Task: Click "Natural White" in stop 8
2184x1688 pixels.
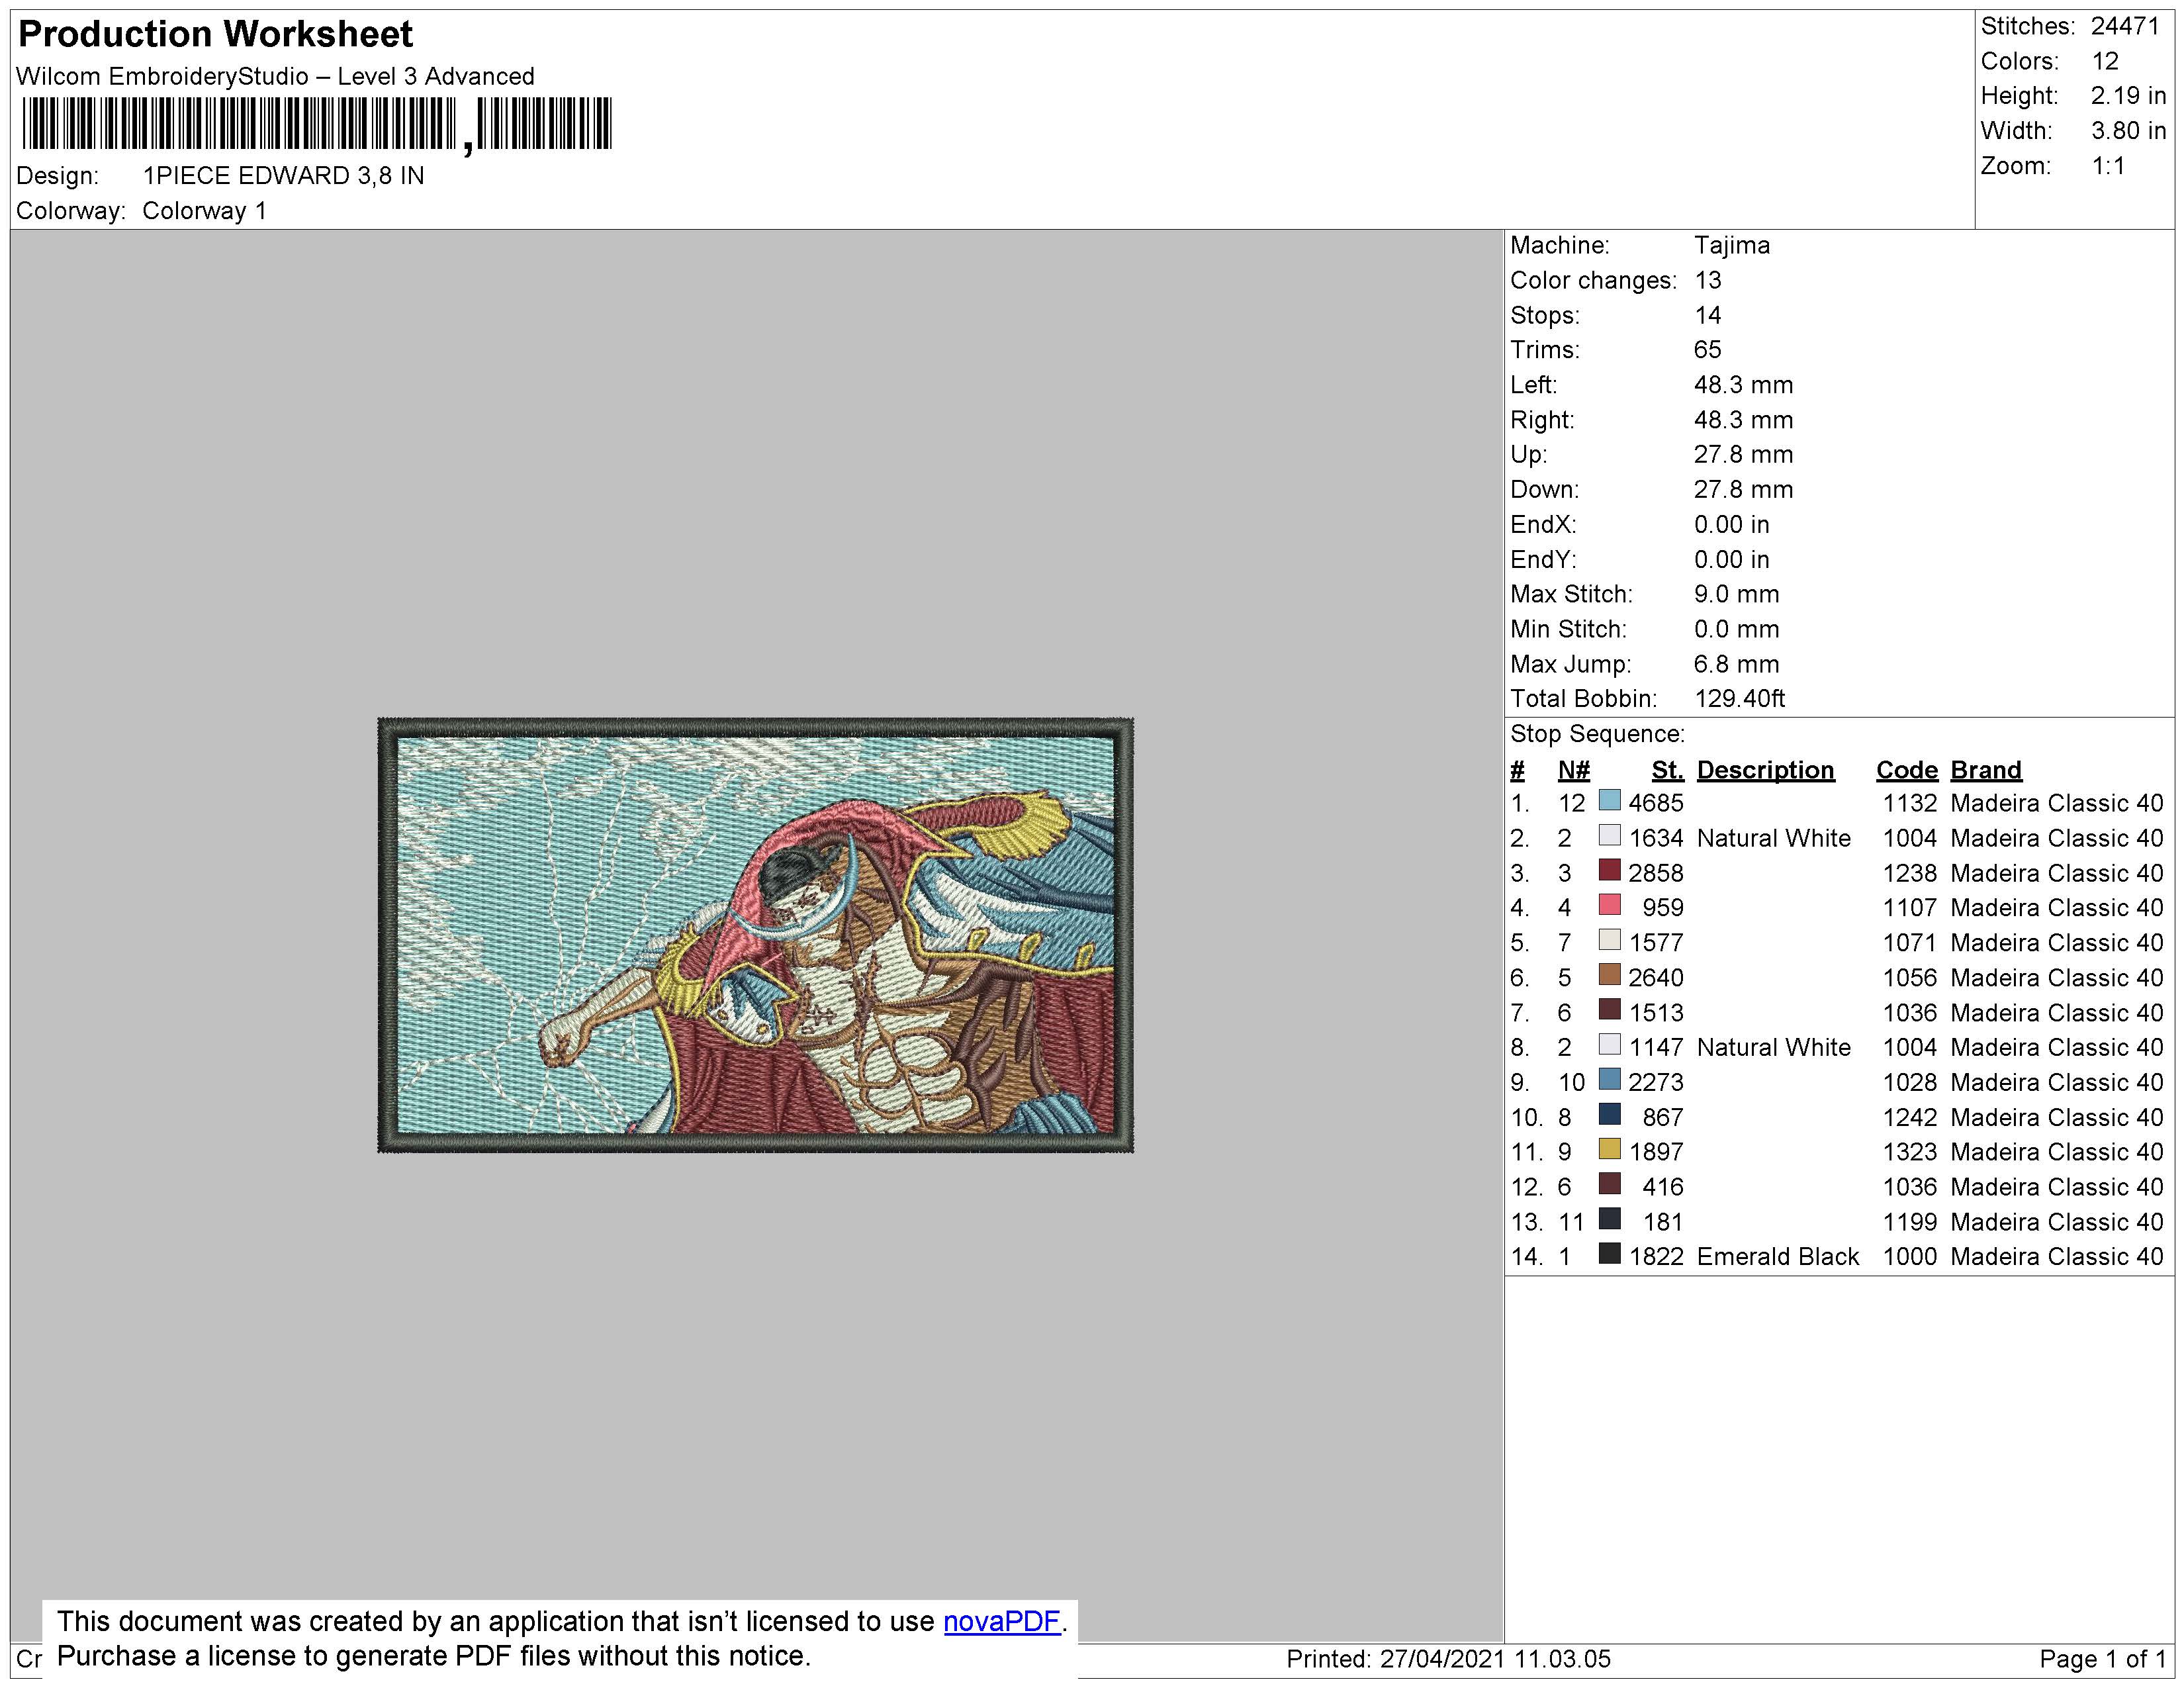Action: [x=1773, y=1047]
